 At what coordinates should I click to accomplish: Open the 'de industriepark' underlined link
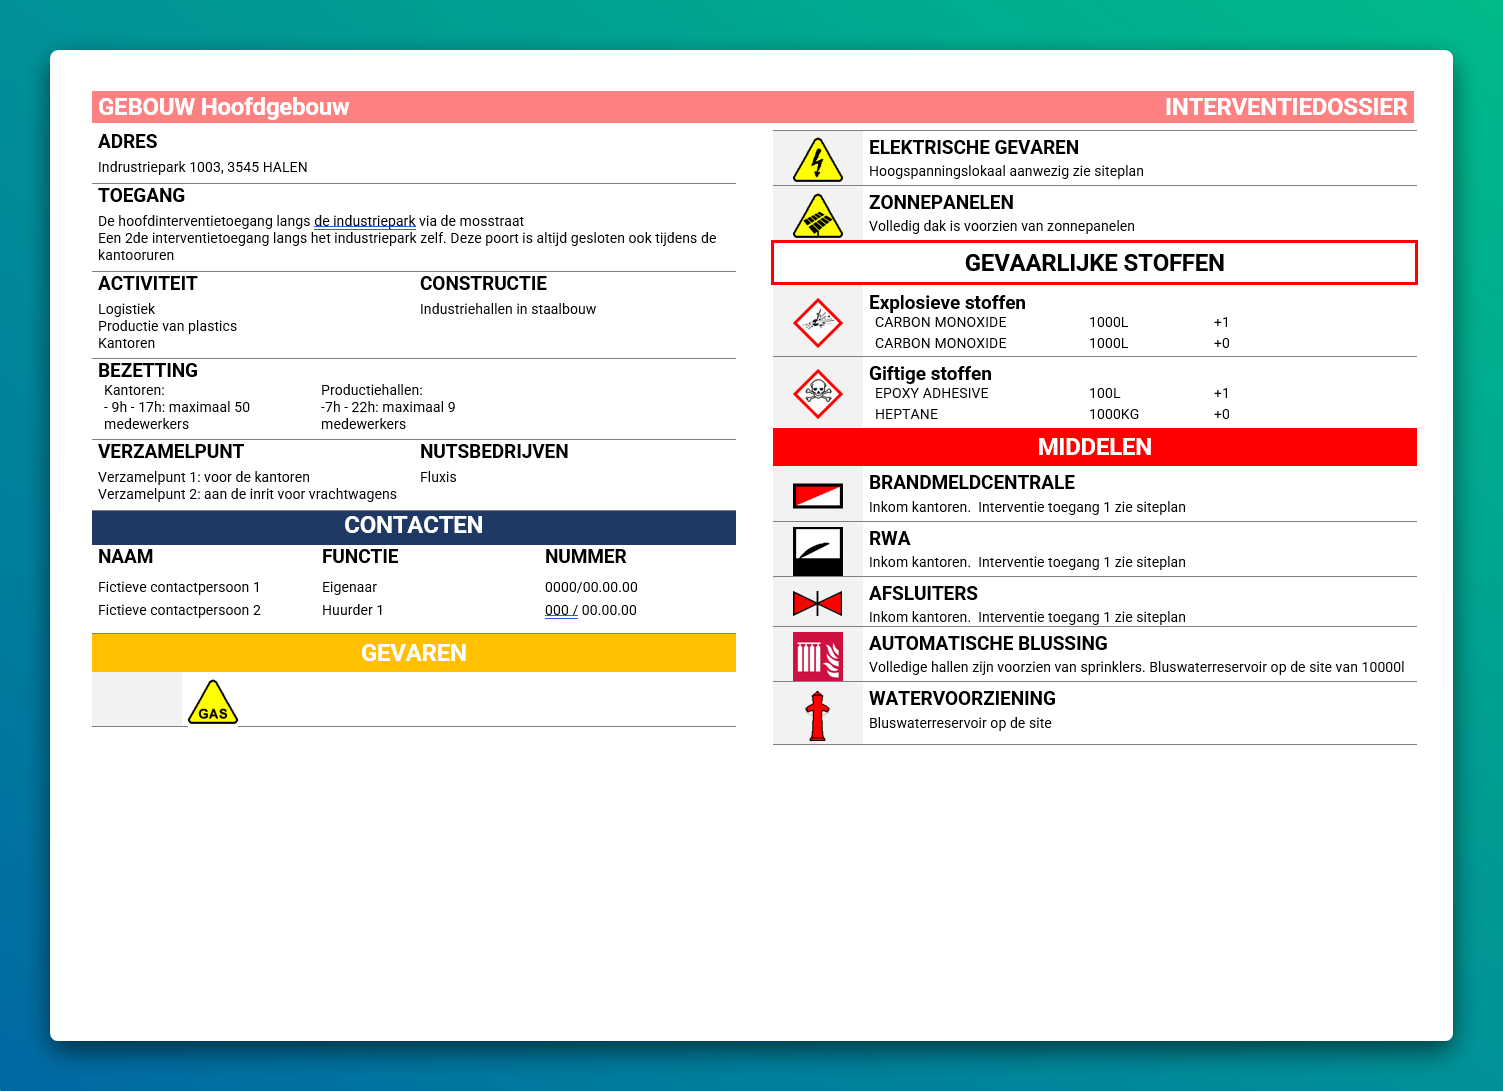tap(364, 221)
